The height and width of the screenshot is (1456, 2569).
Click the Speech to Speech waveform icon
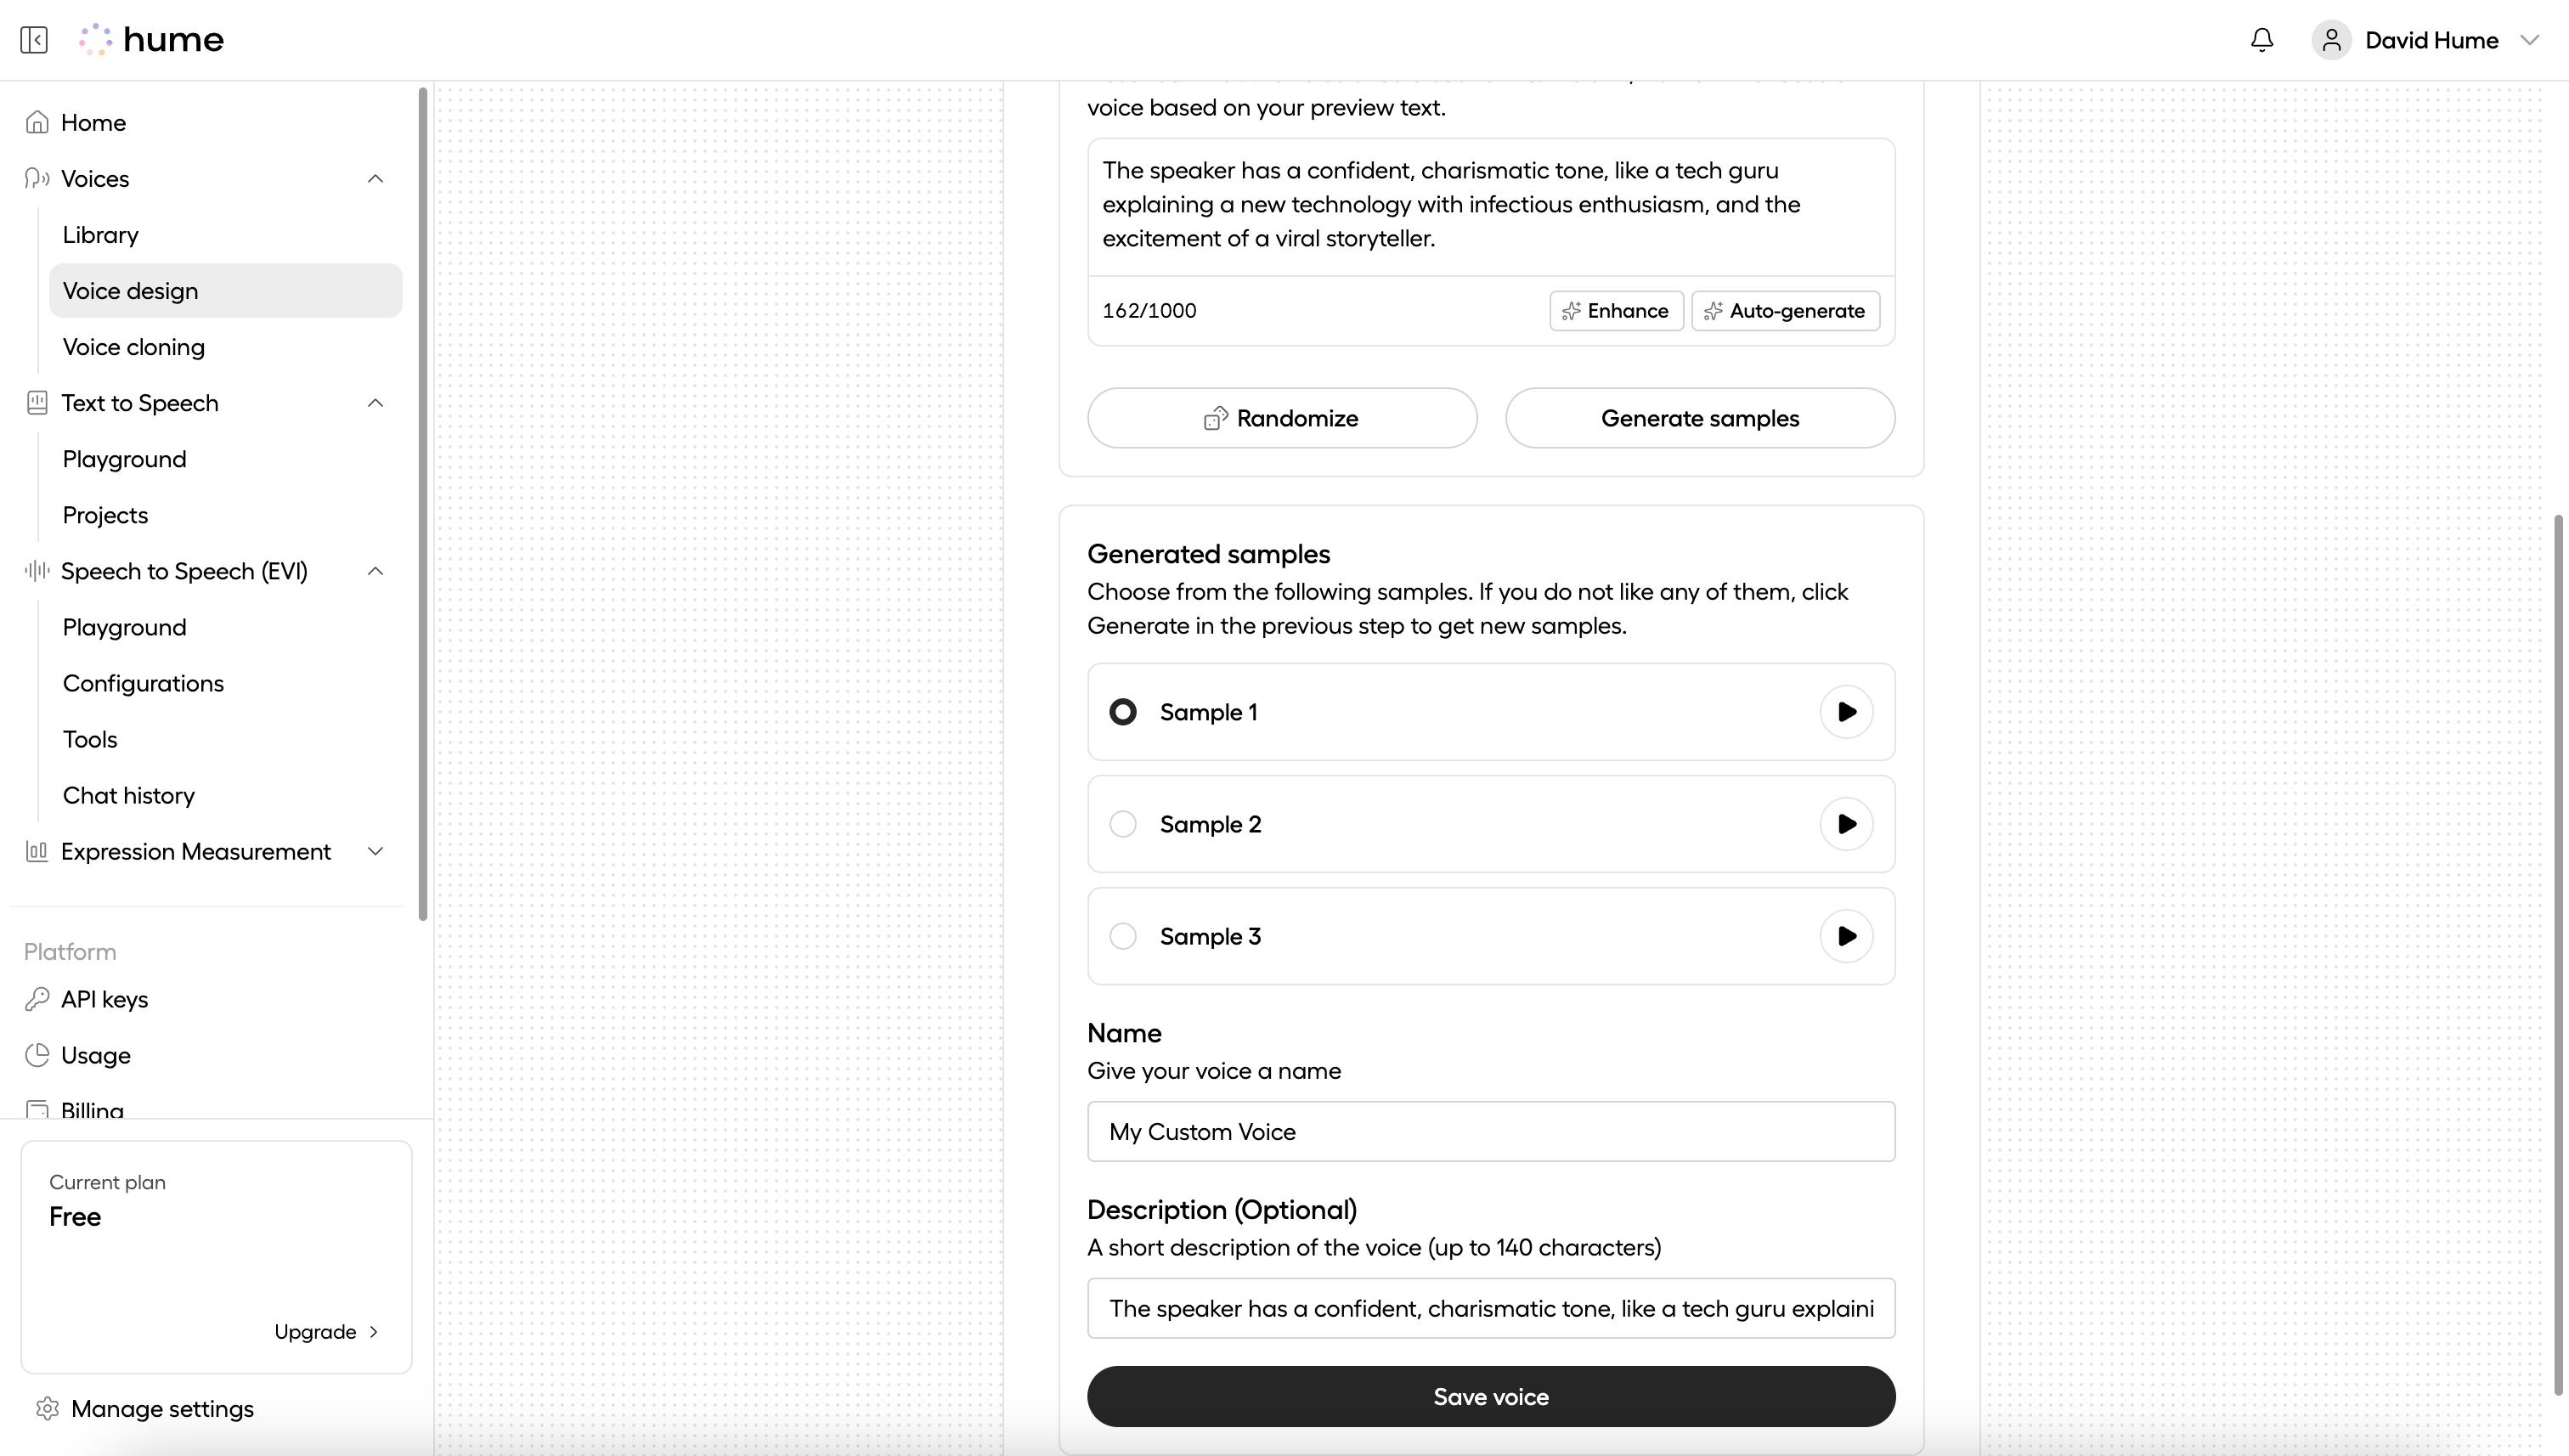pos(36,571)
